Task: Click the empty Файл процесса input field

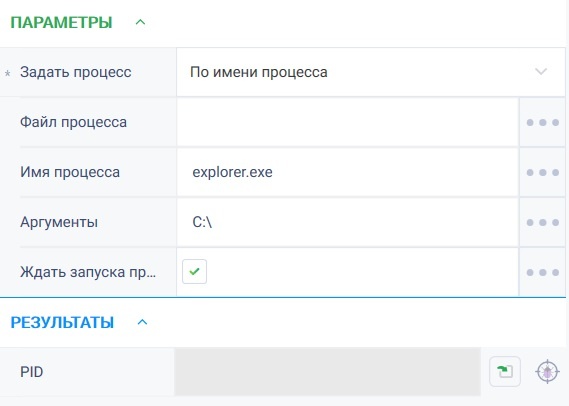Action: pyautogui.click(x=347, y=122)
